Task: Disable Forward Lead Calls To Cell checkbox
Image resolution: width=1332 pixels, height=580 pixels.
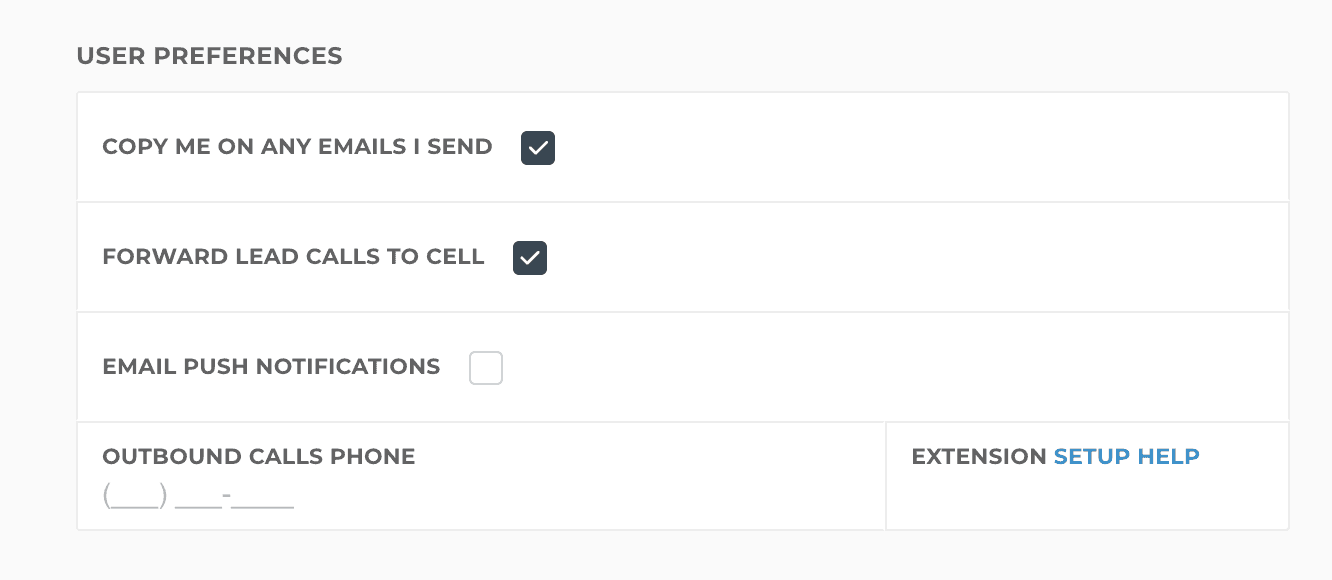Action: (530, 258)
